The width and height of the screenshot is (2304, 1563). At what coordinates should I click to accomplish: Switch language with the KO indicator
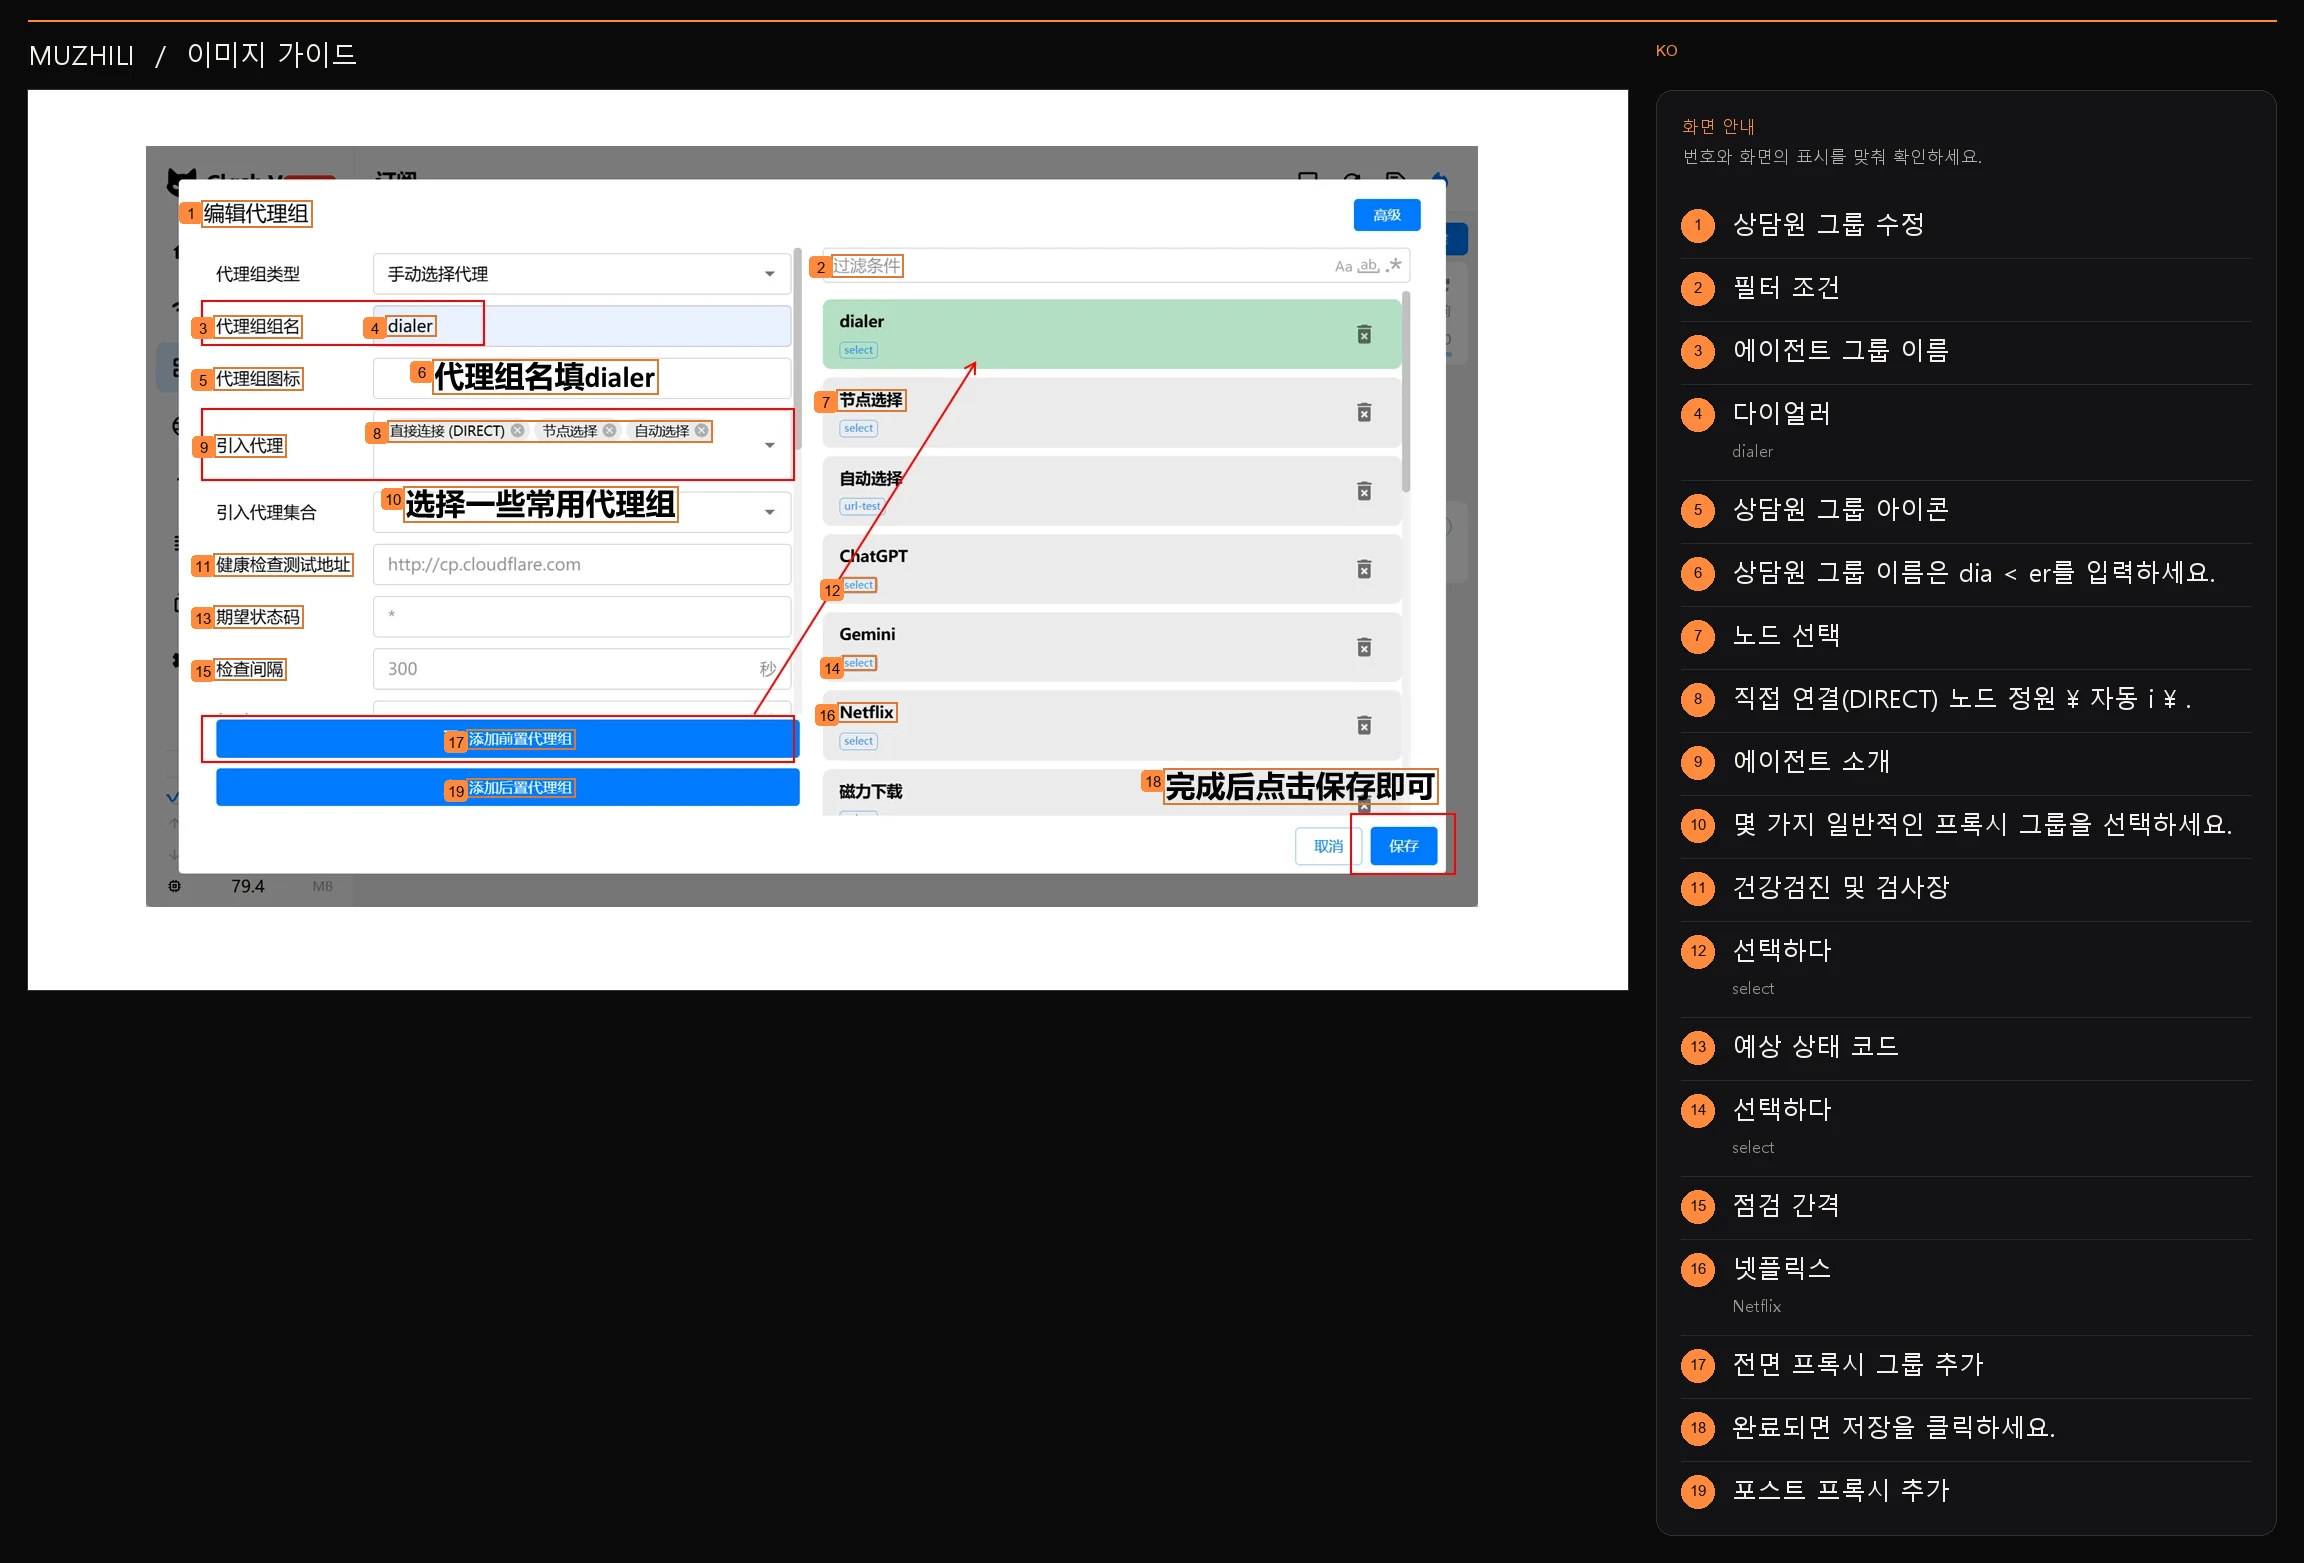coord(1666,51)
